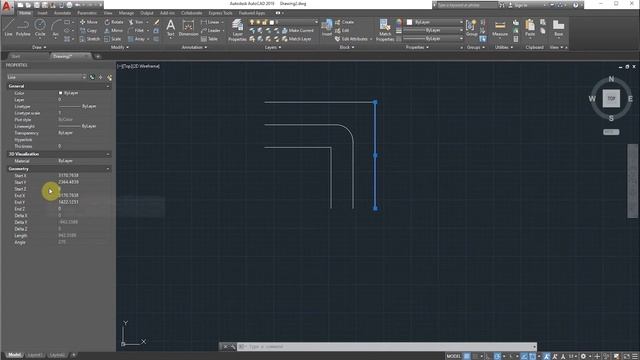Click the Insert block icon
640x360 pixels.
tap(327, 28)
